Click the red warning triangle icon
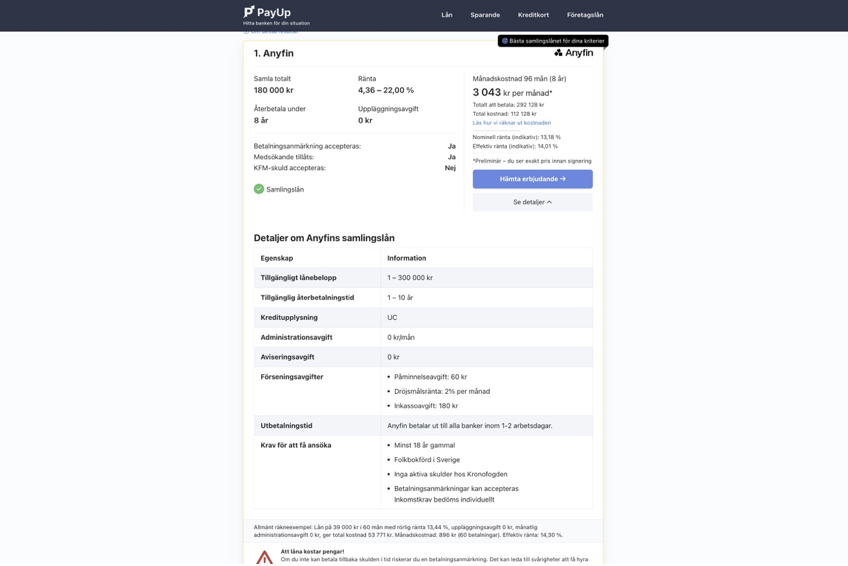 click(x=264, y=557)
